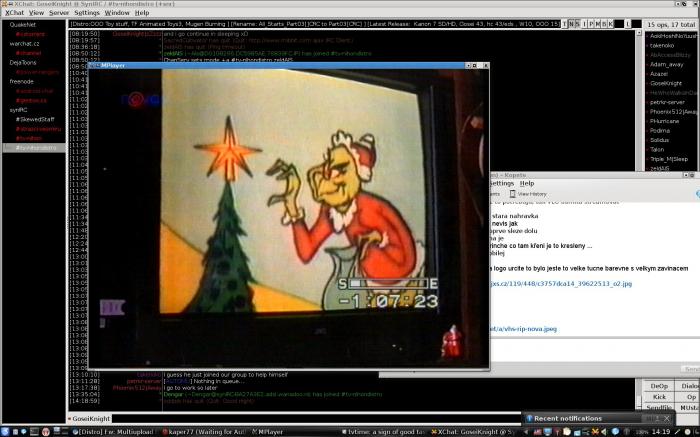Select user Azazel in the user list
The image size is (700, 437).
658,74
